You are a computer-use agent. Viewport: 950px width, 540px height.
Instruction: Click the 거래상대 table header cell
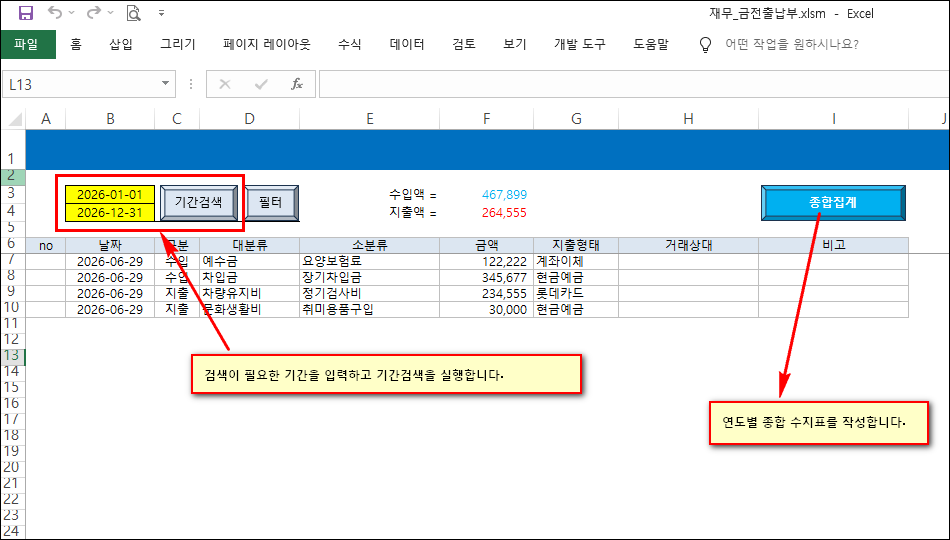point(688,245)
